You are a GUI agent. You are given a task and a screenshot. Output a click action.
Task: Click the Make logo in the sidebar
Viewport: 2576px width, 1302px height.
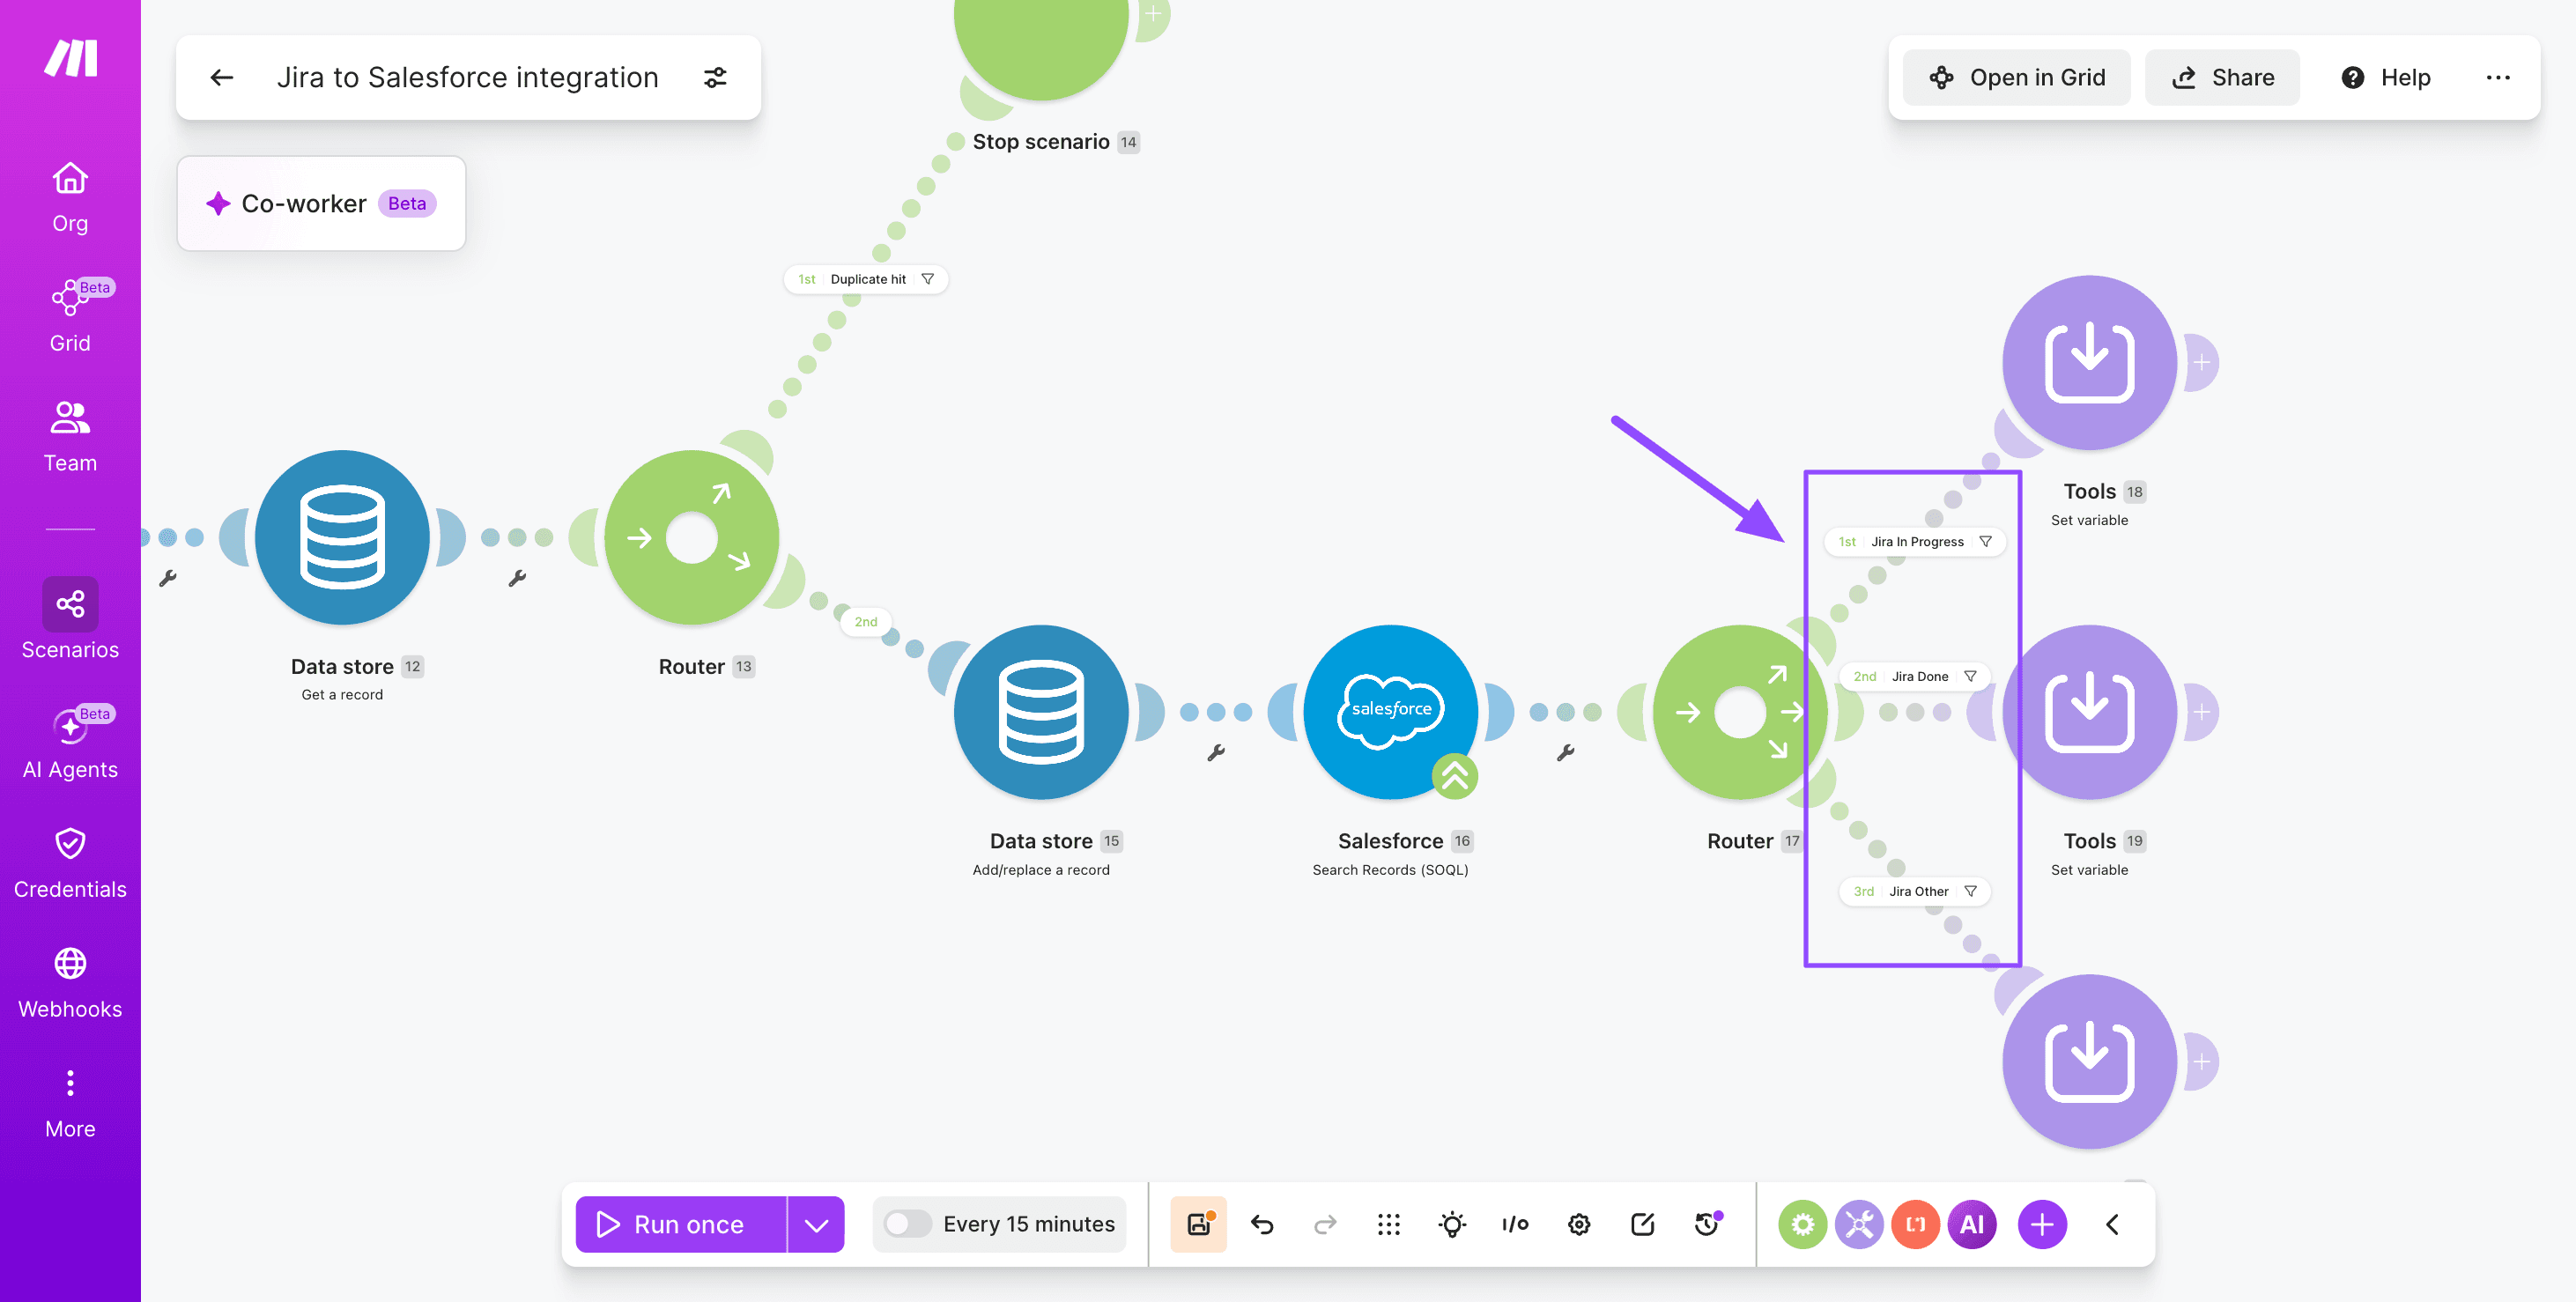70,58
